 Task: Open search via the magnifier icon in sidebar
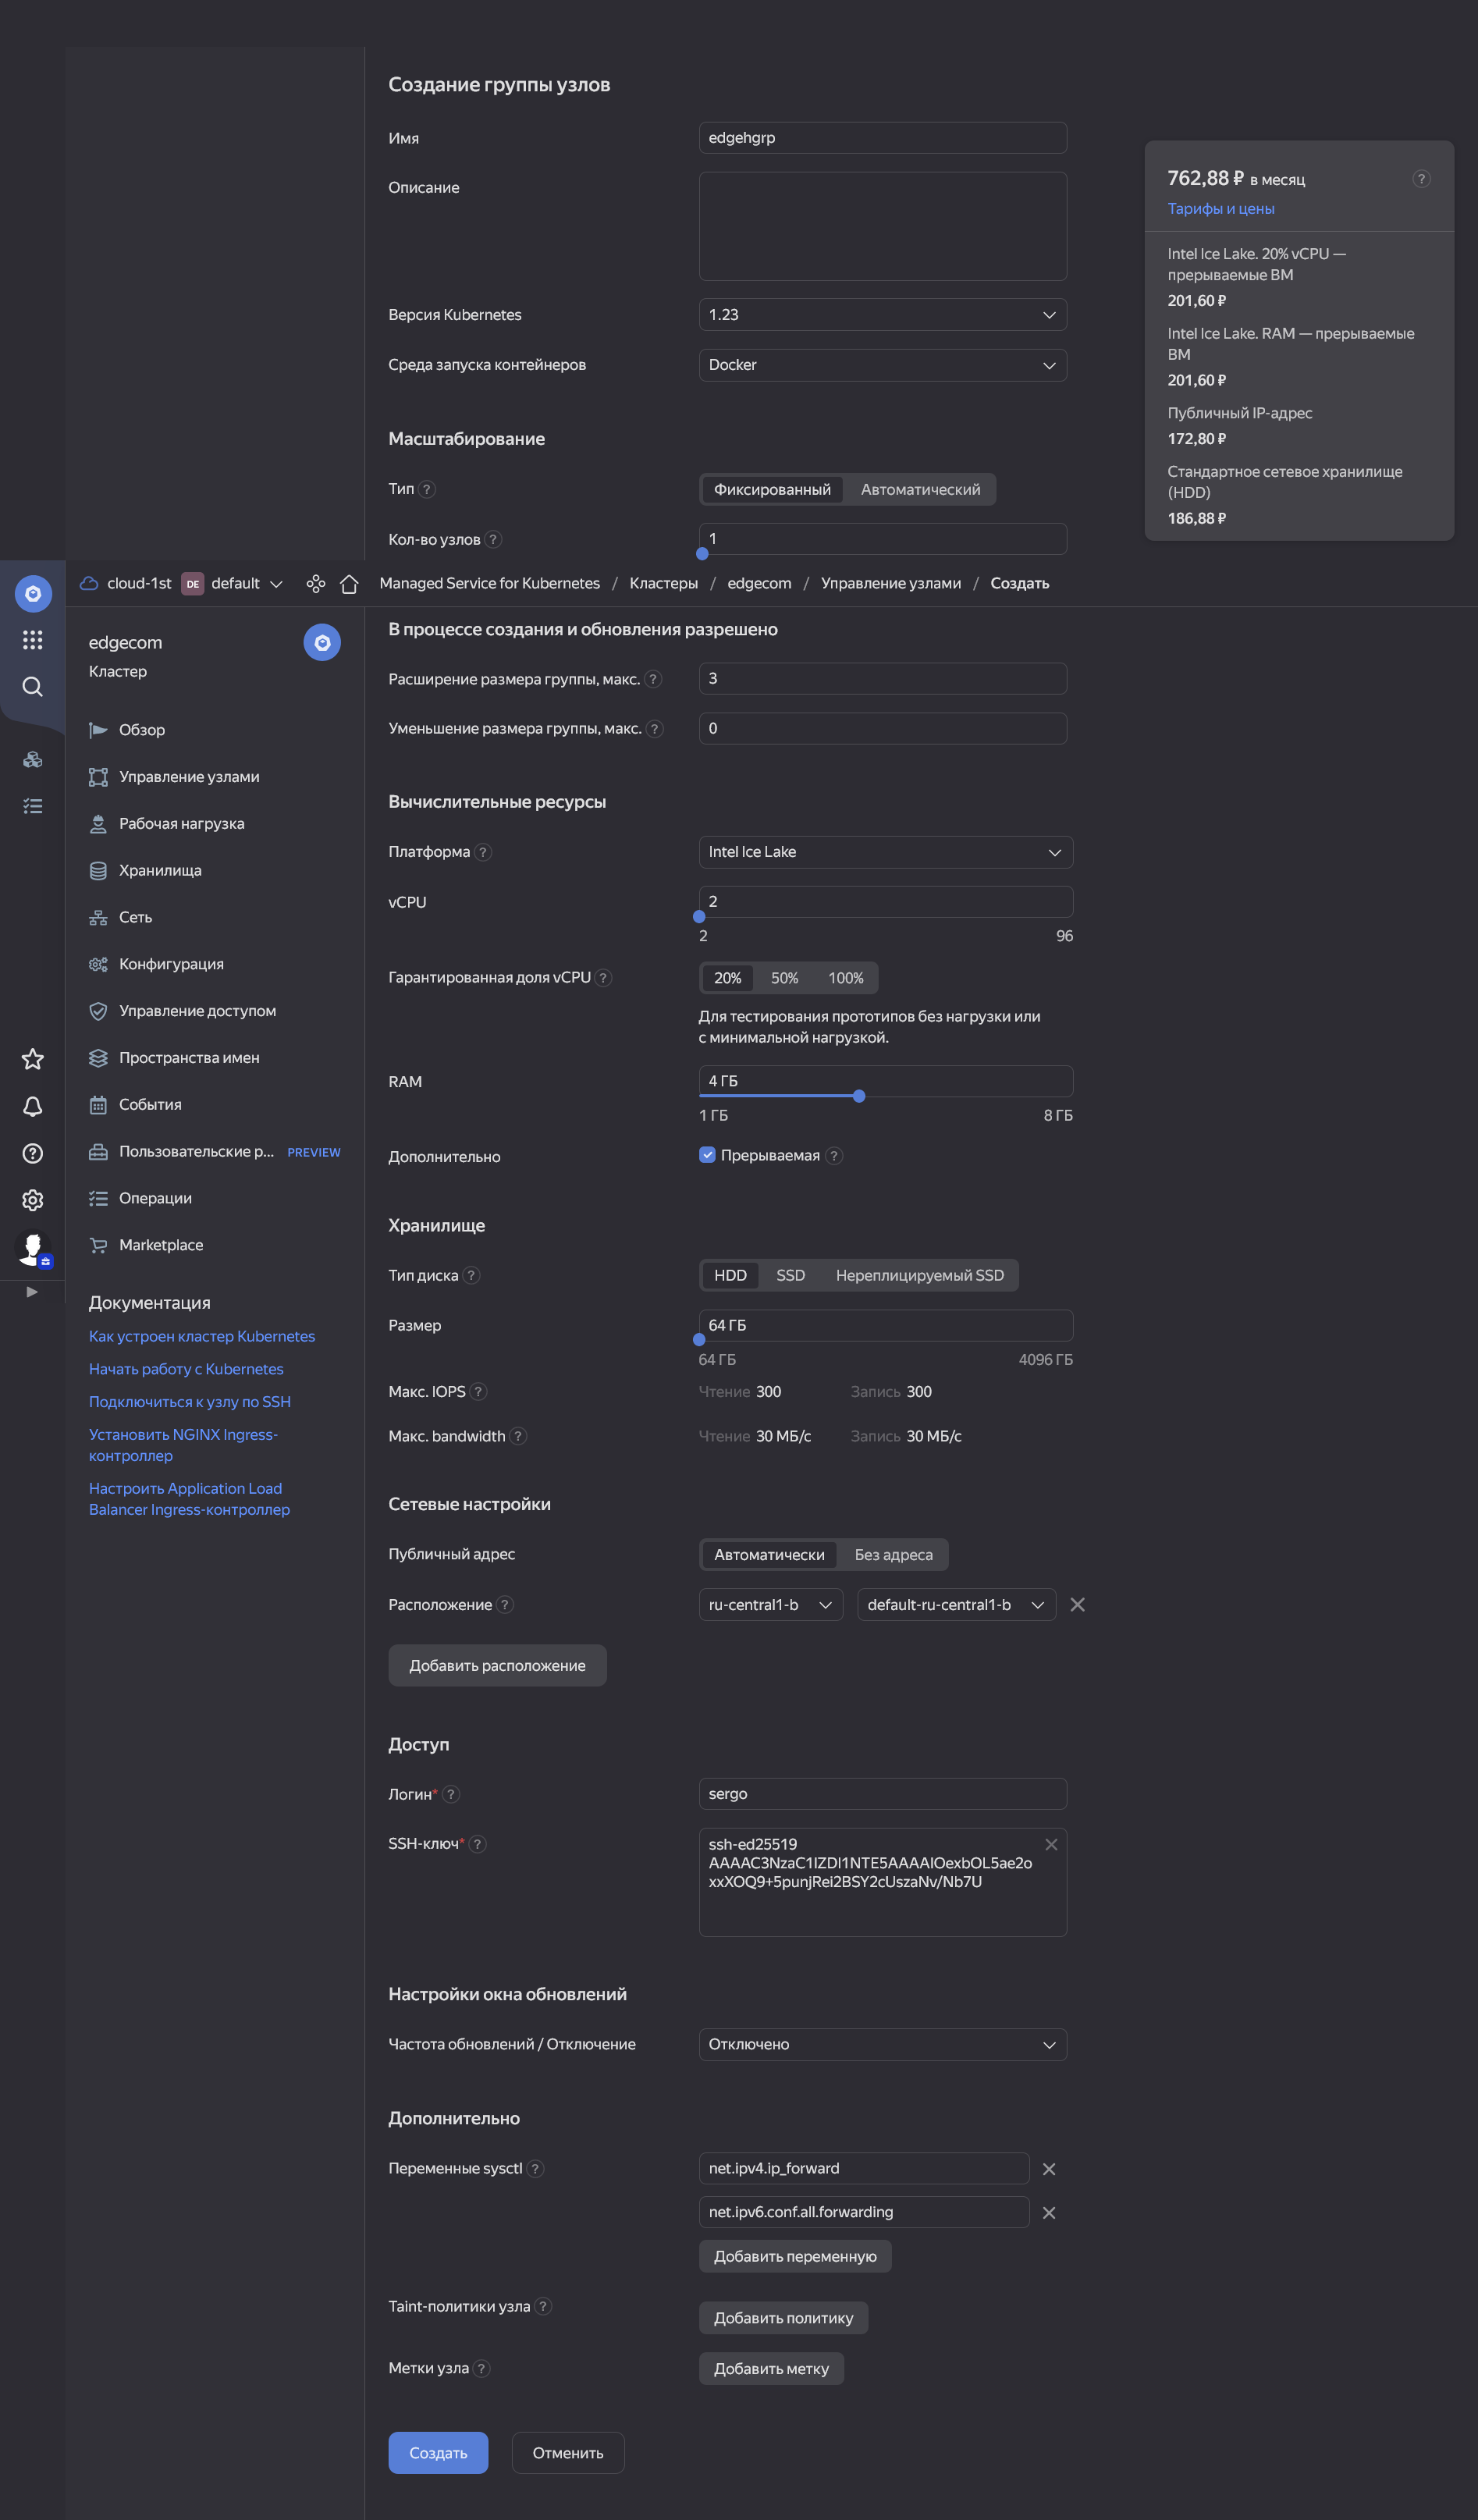[32, 687]
